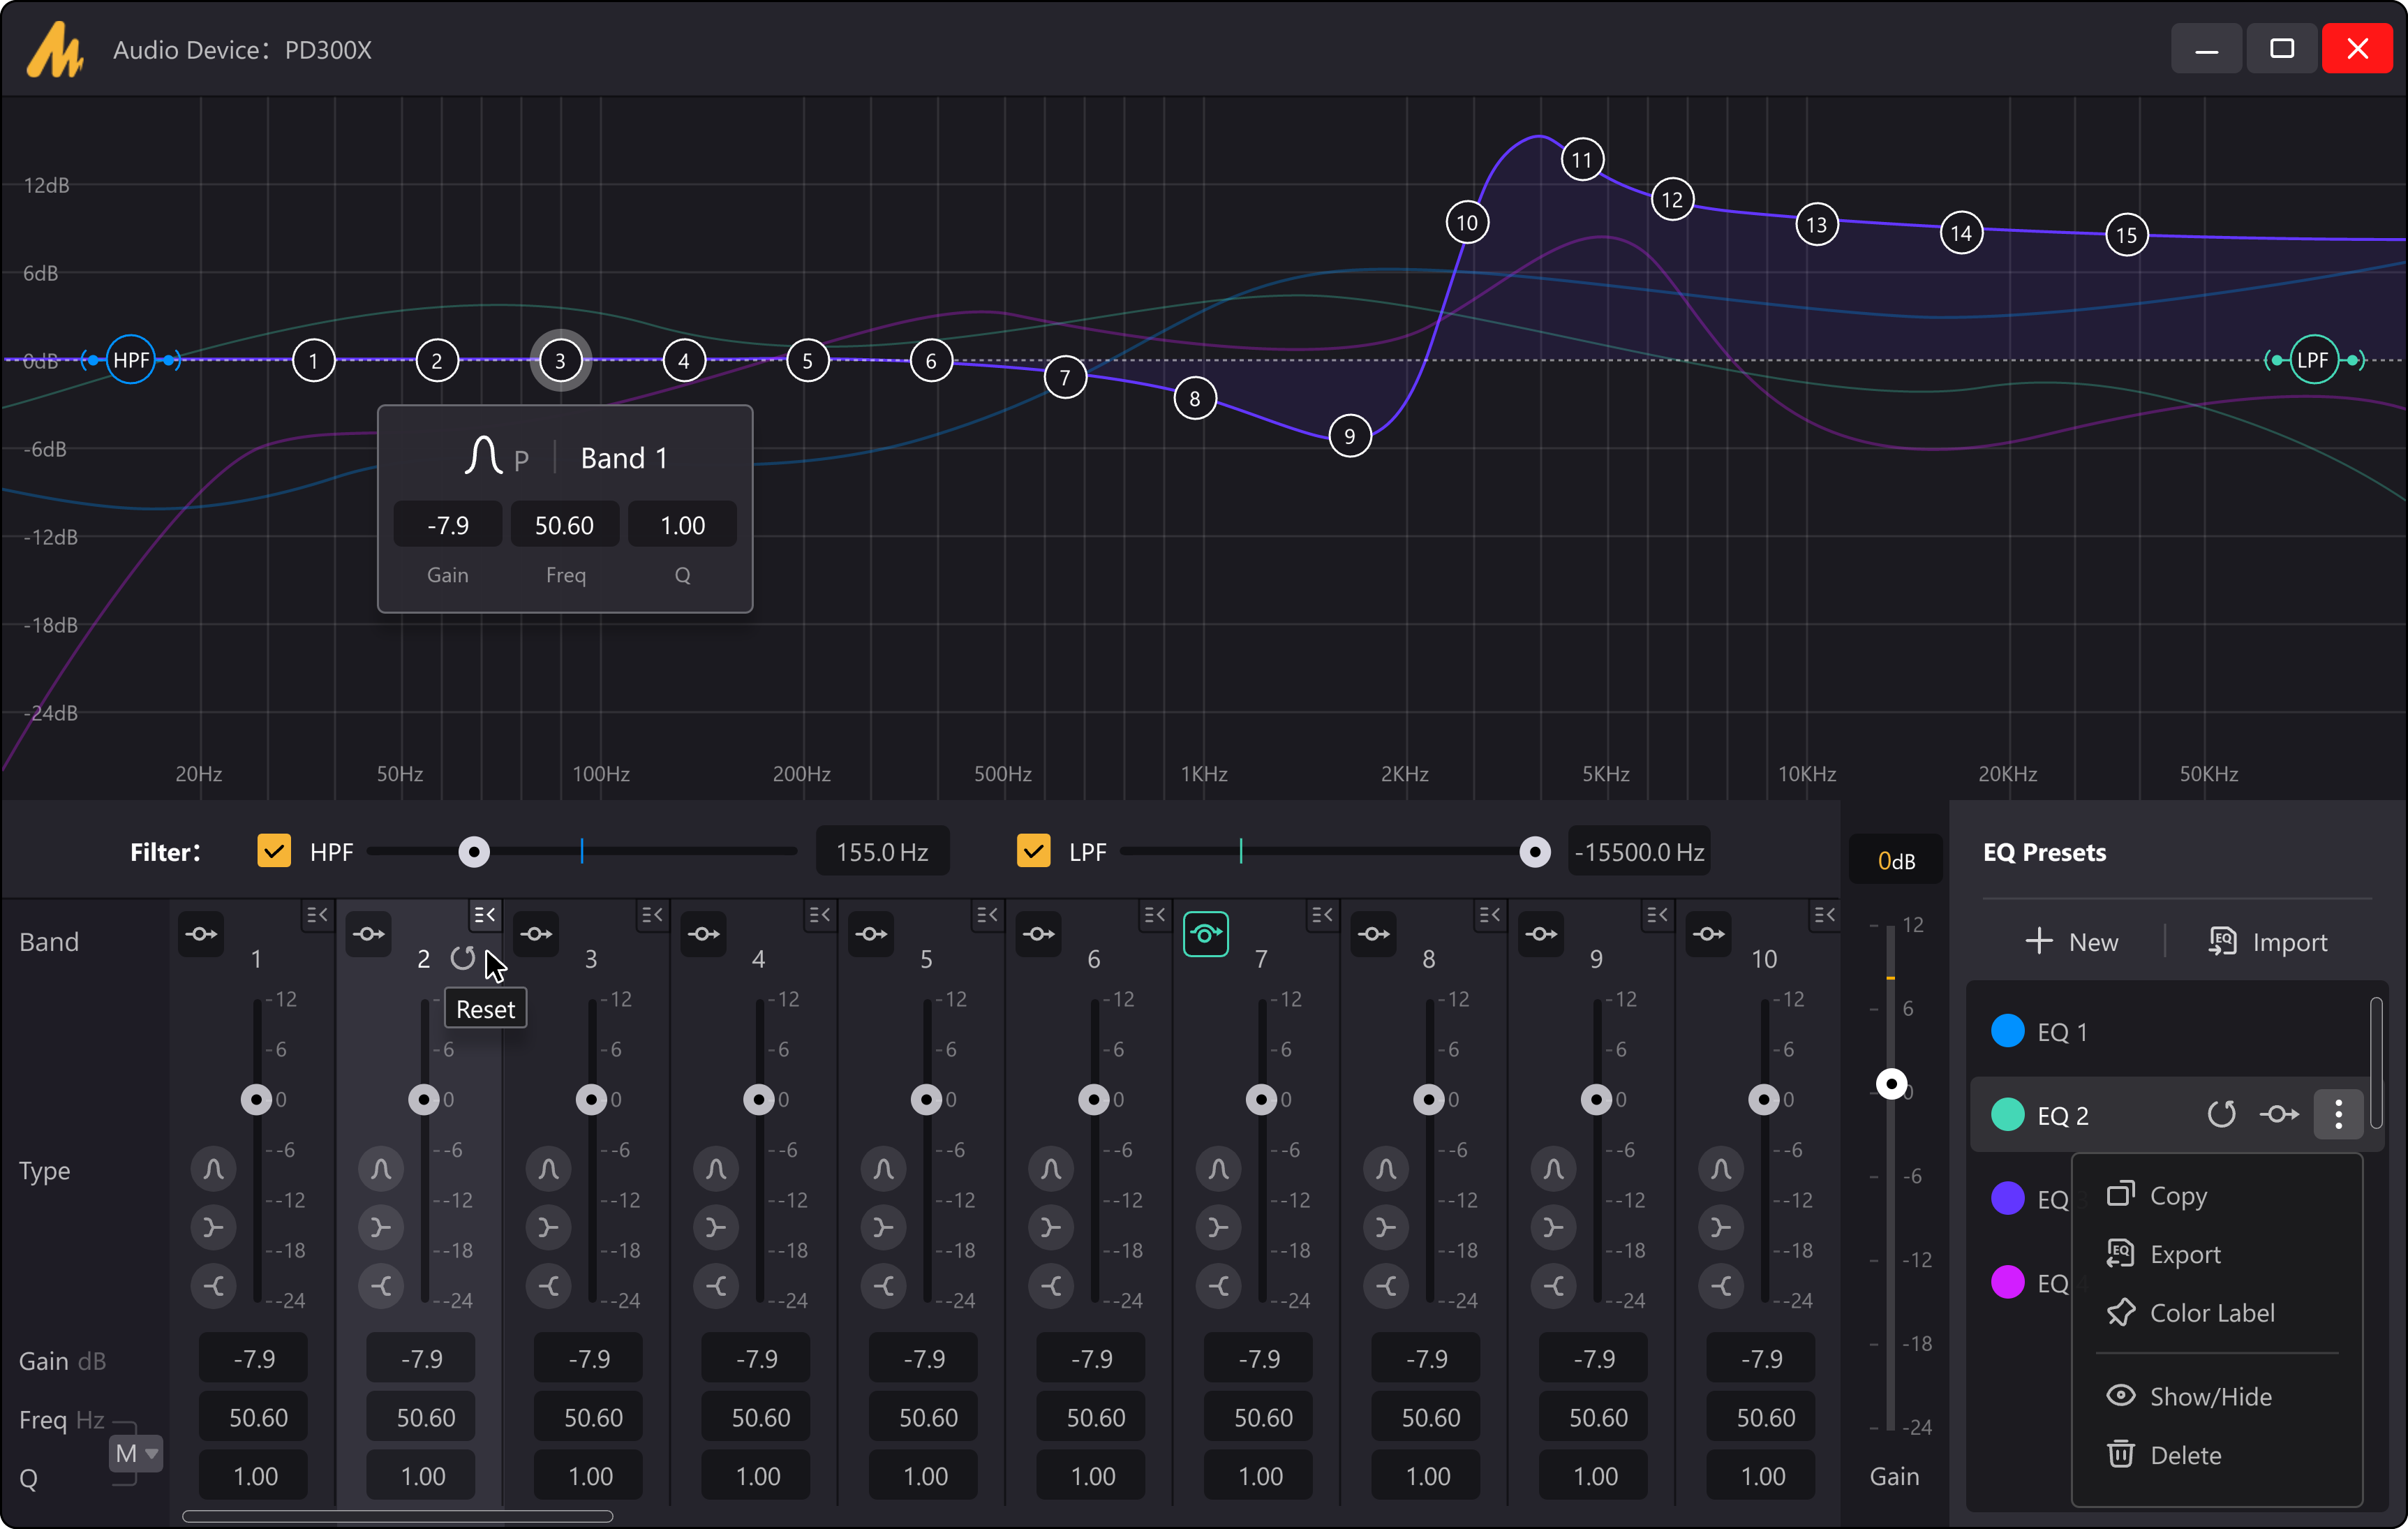Toggle the bypass icon for band 1

pyautogui.click(x=201, y=934)
